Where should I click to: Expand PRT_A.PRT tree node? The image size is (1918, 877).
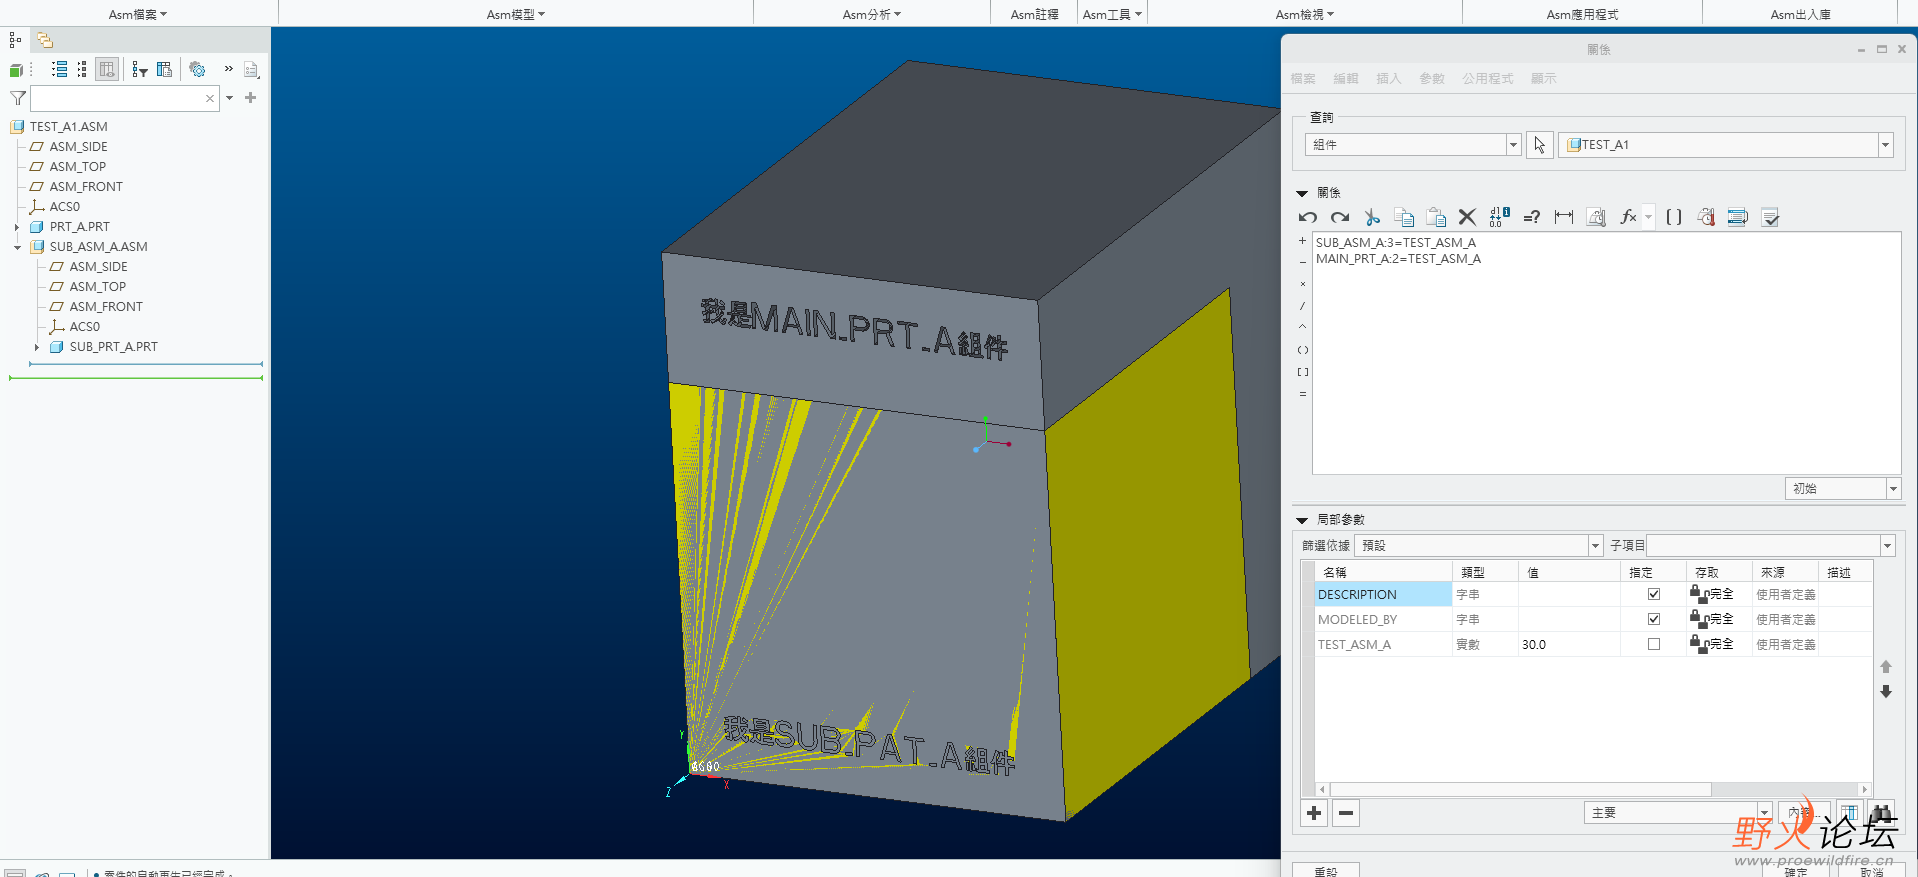pos(17,227)
